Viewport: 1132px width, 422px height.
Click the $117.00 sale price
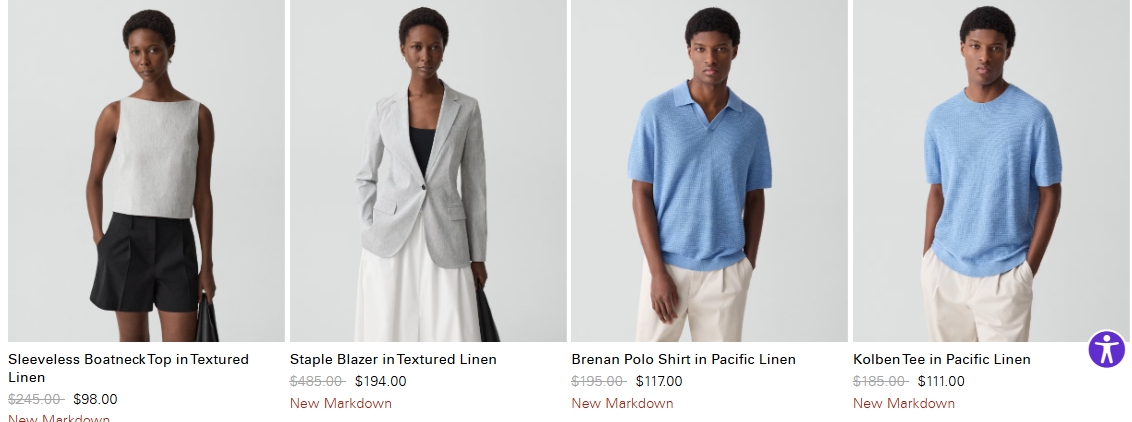(659, 381)
